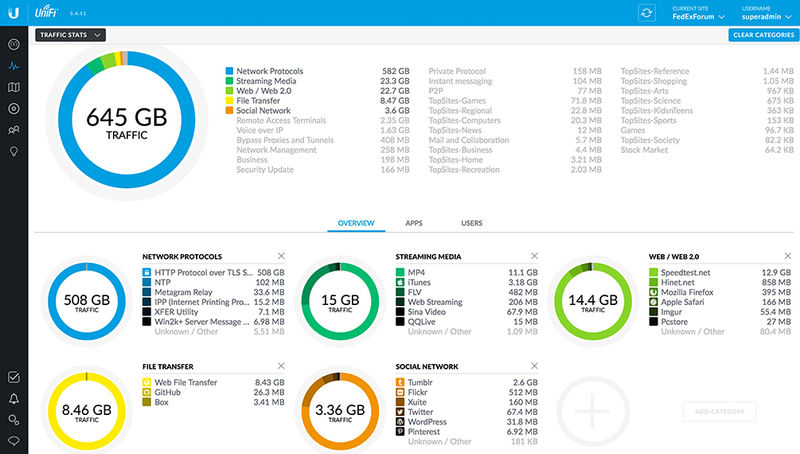Open the Traffic Stats dropdown
Screen dimensions: 800x454
pyautogui.click(x=70, y=35)
